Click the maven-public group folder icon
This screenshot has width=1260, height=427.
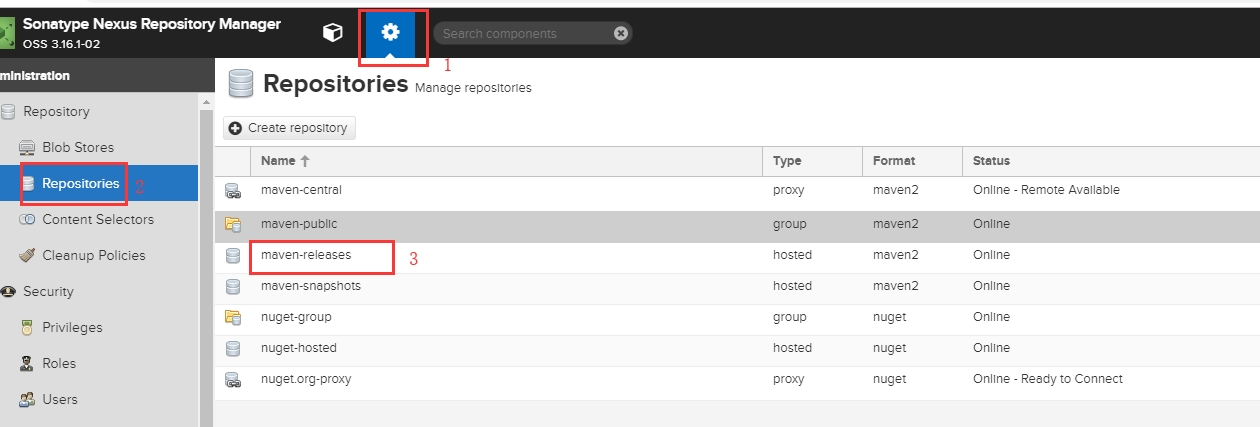233,224
